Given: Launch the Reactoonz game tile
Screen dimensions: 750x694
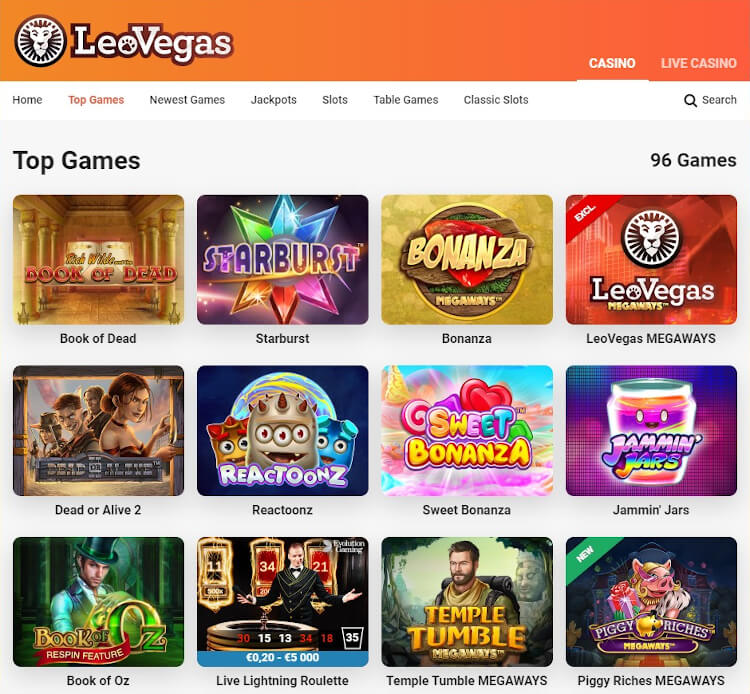Looking at the screenshot, I should click(283, 430).
